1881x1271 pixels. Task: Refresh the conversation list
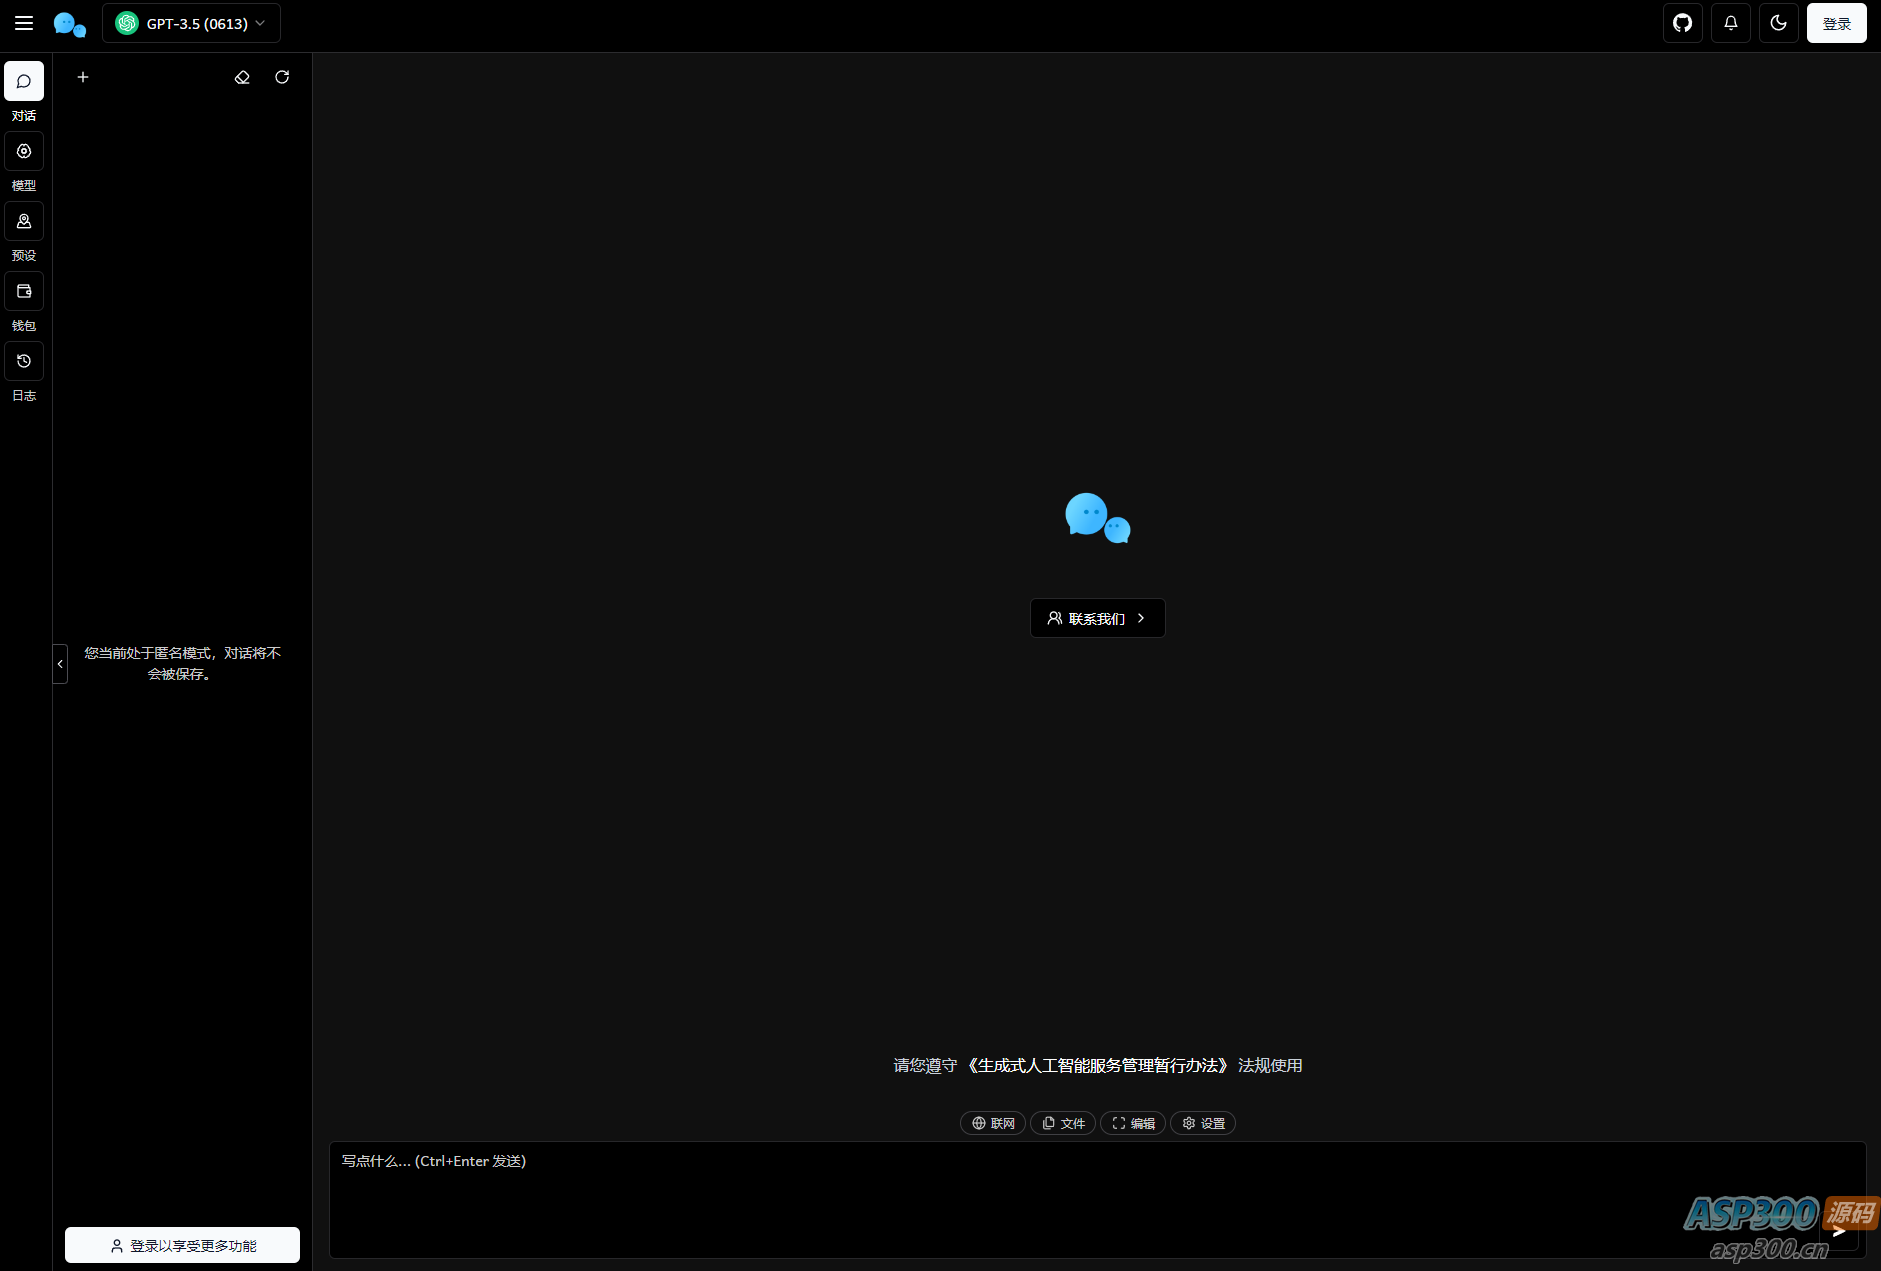282,77
